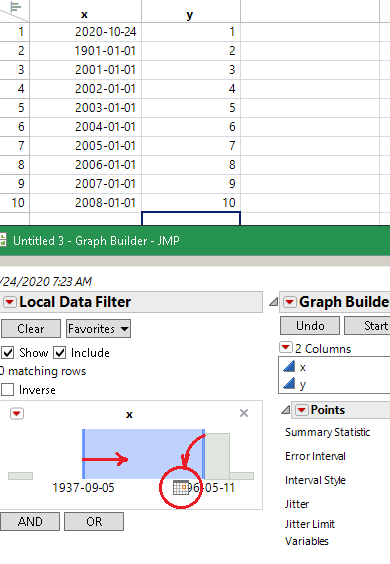Click the data table corner columns icon

[x=15, y=7]
